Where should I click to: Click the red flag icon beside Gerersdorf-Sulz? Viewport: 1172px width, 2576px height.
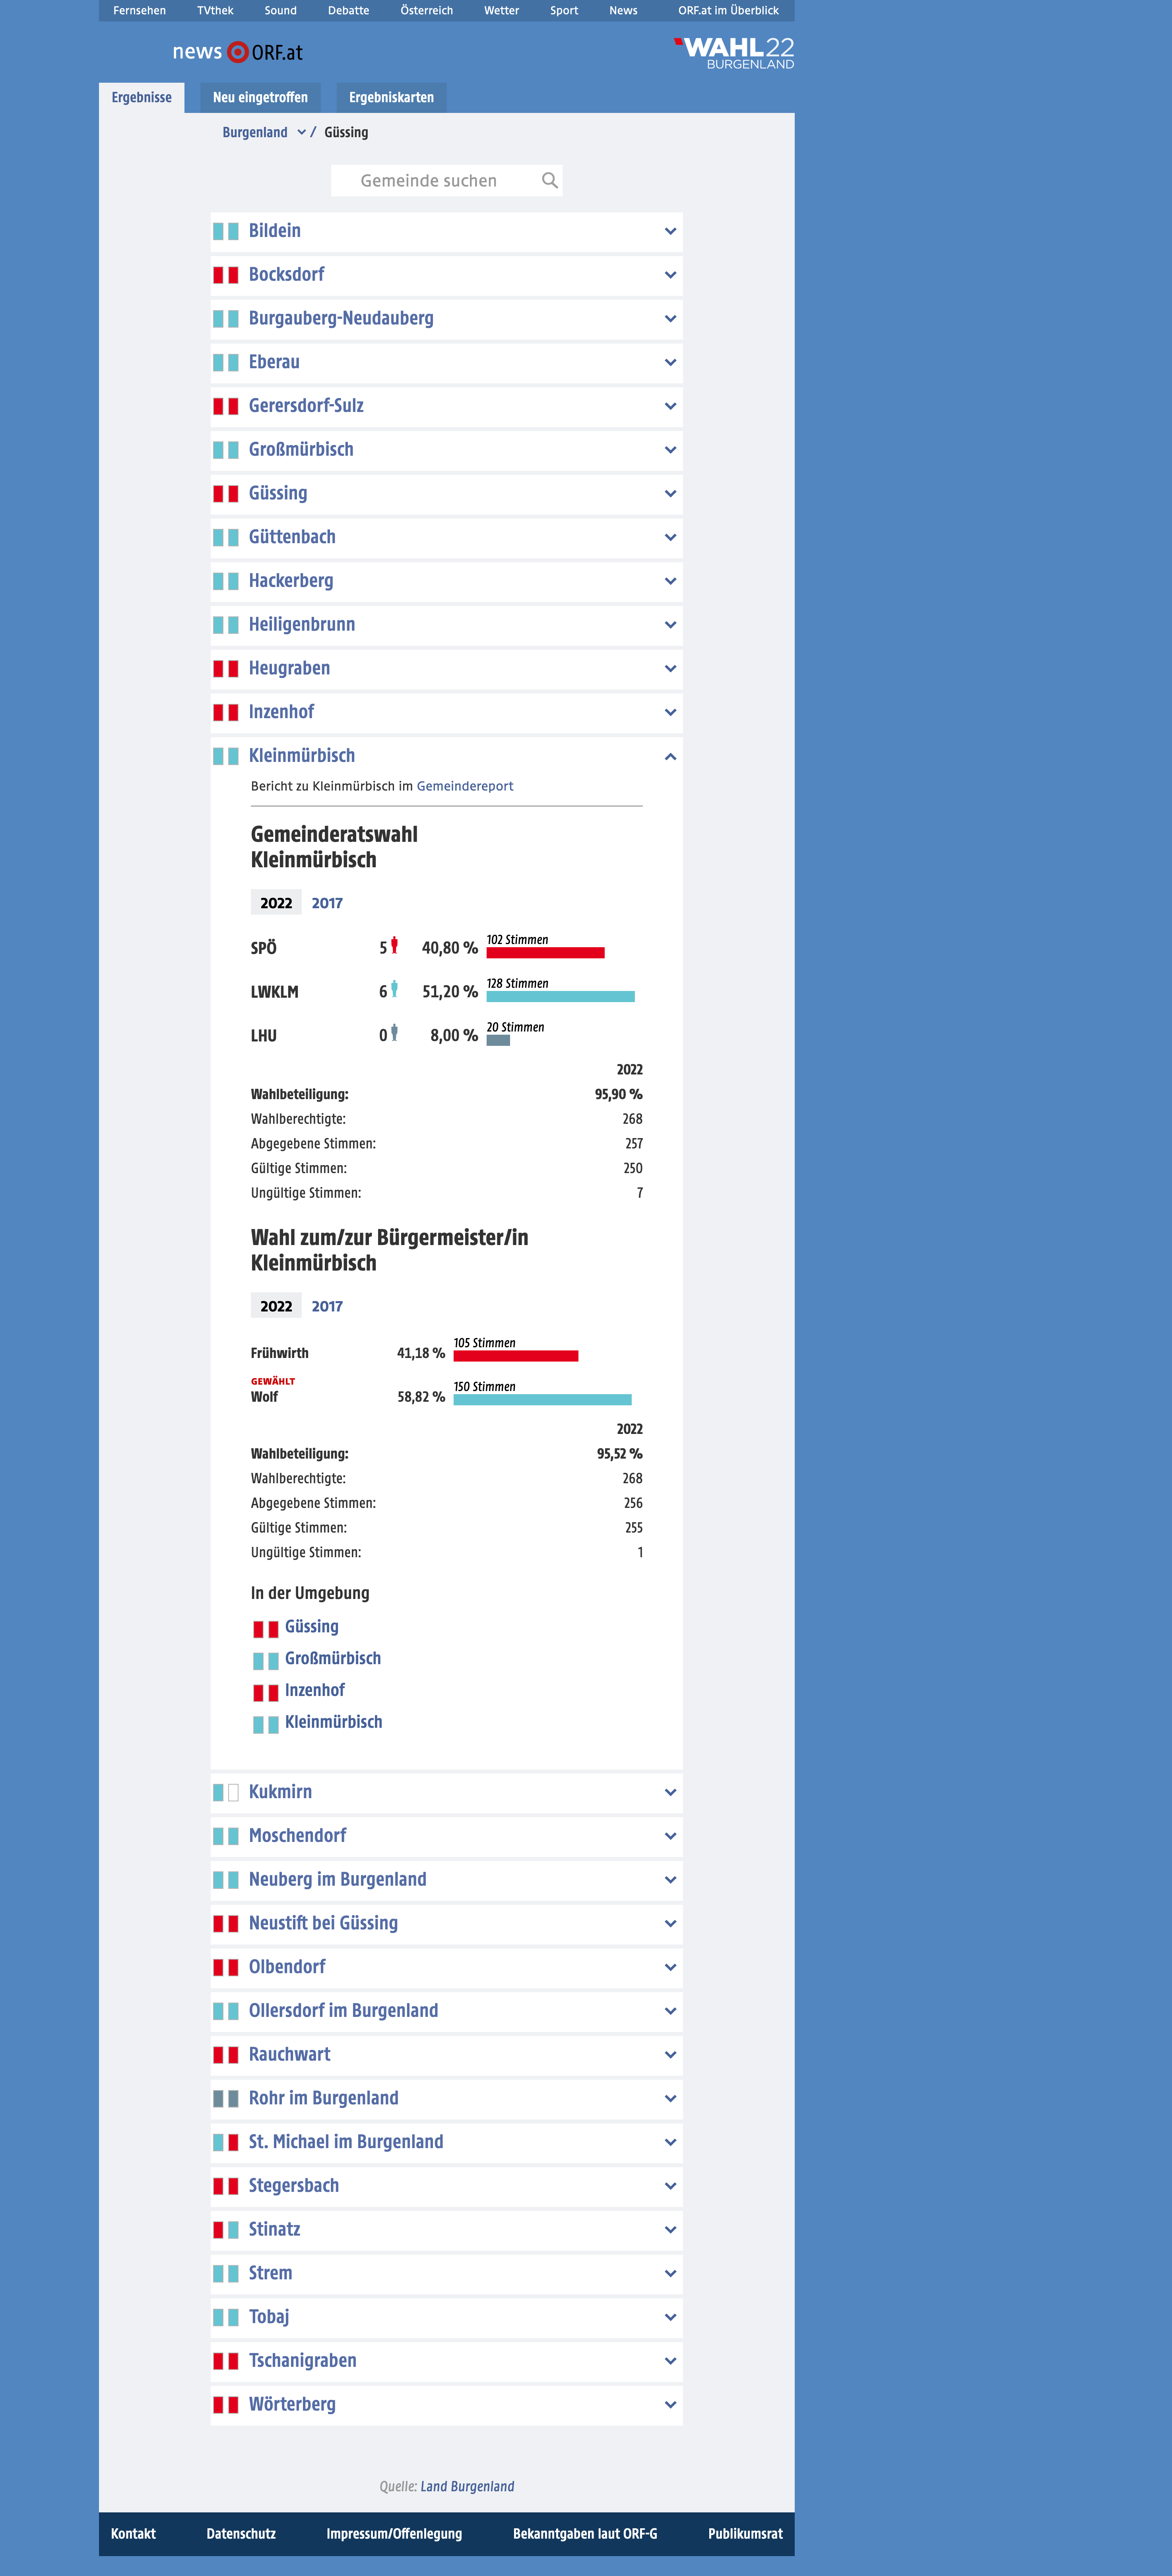pos(225,406)
